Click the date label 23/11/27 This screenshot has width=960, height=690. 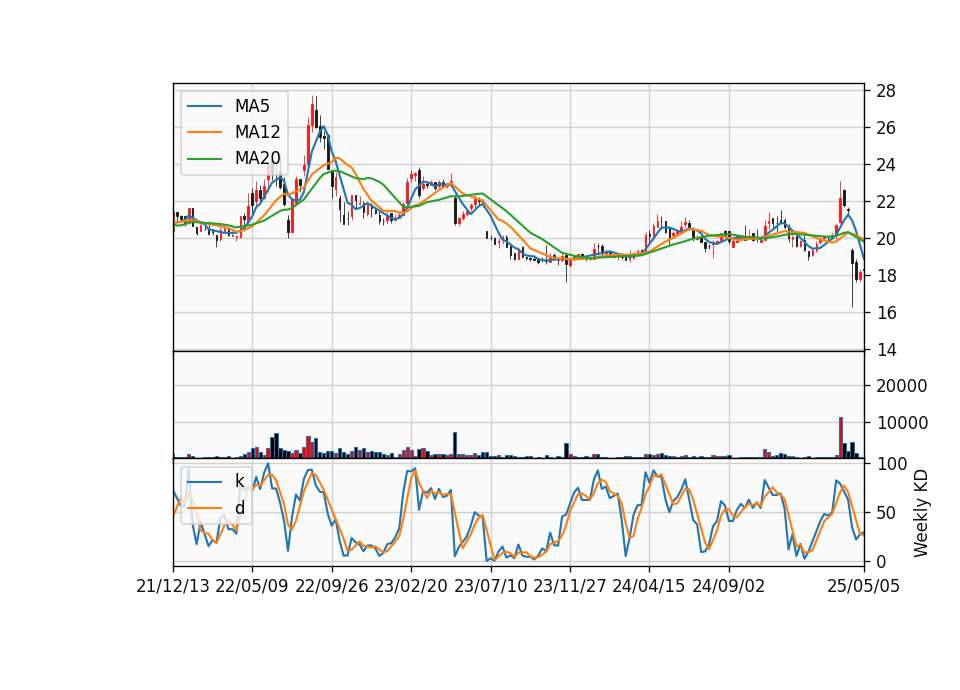pos(570,587)
